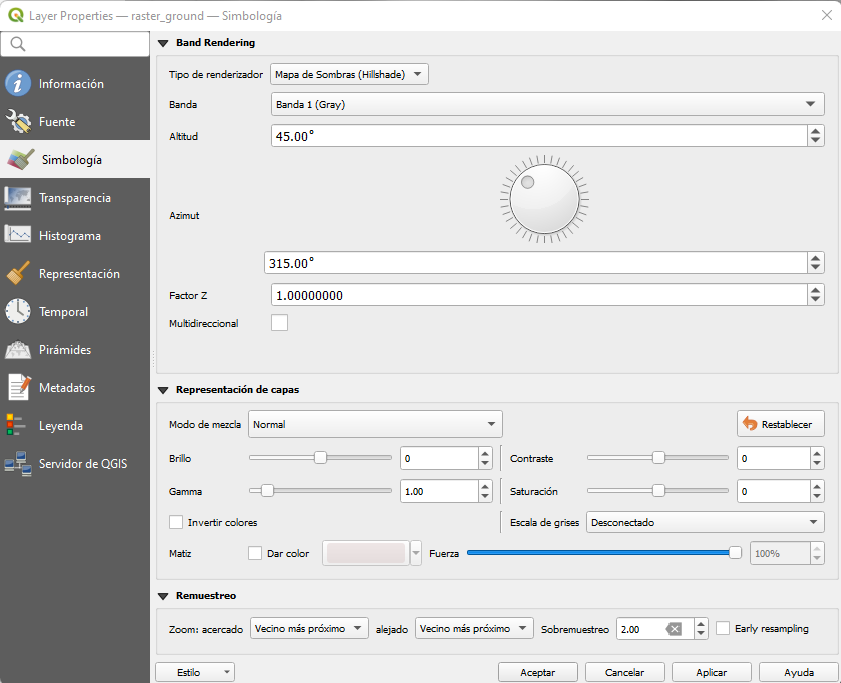Switch to the Transparencia tab
The image size is (841, 683).
[75, 198]
